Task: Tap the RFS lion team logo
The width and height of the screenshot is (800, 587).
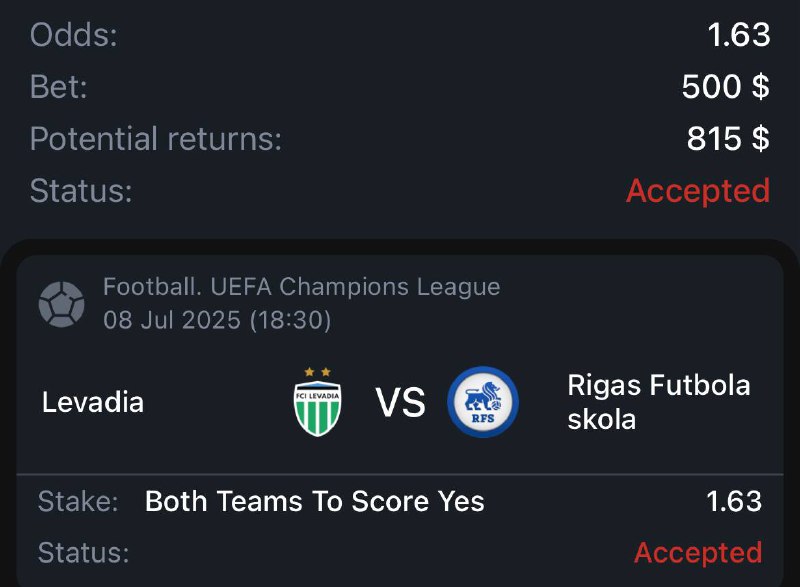Action: pos(483,402)
